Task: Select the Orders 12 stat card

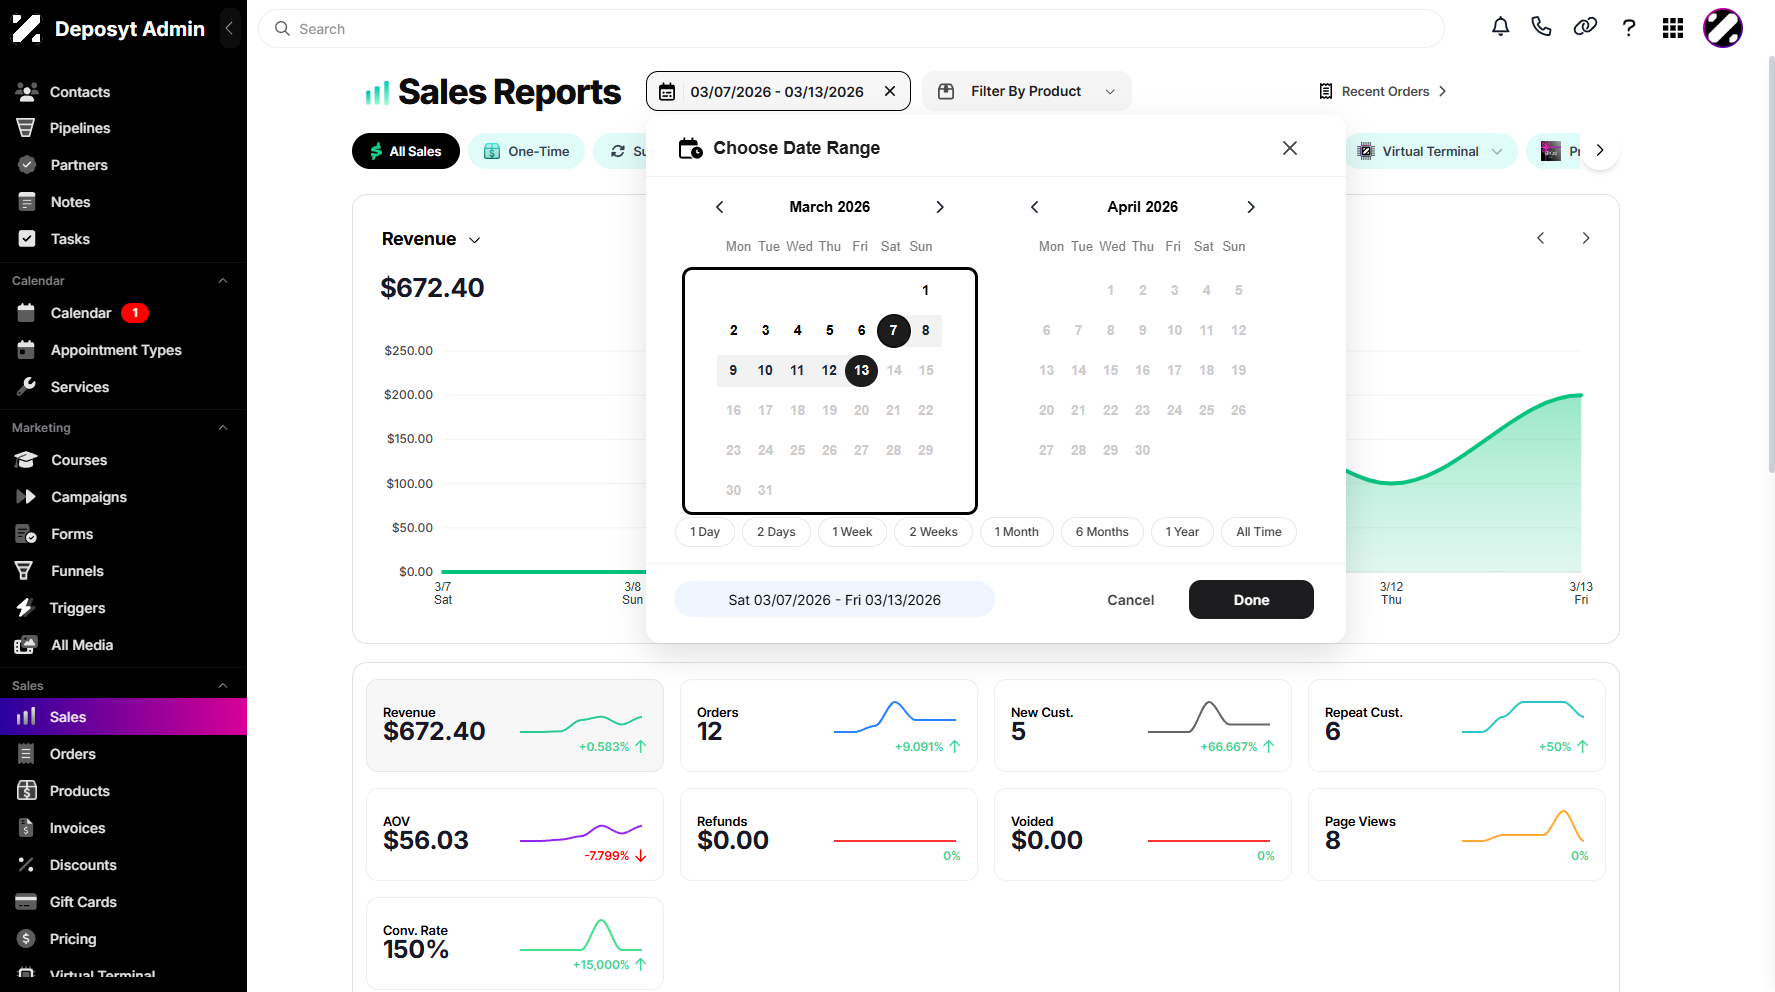Action: coord(829,725)
